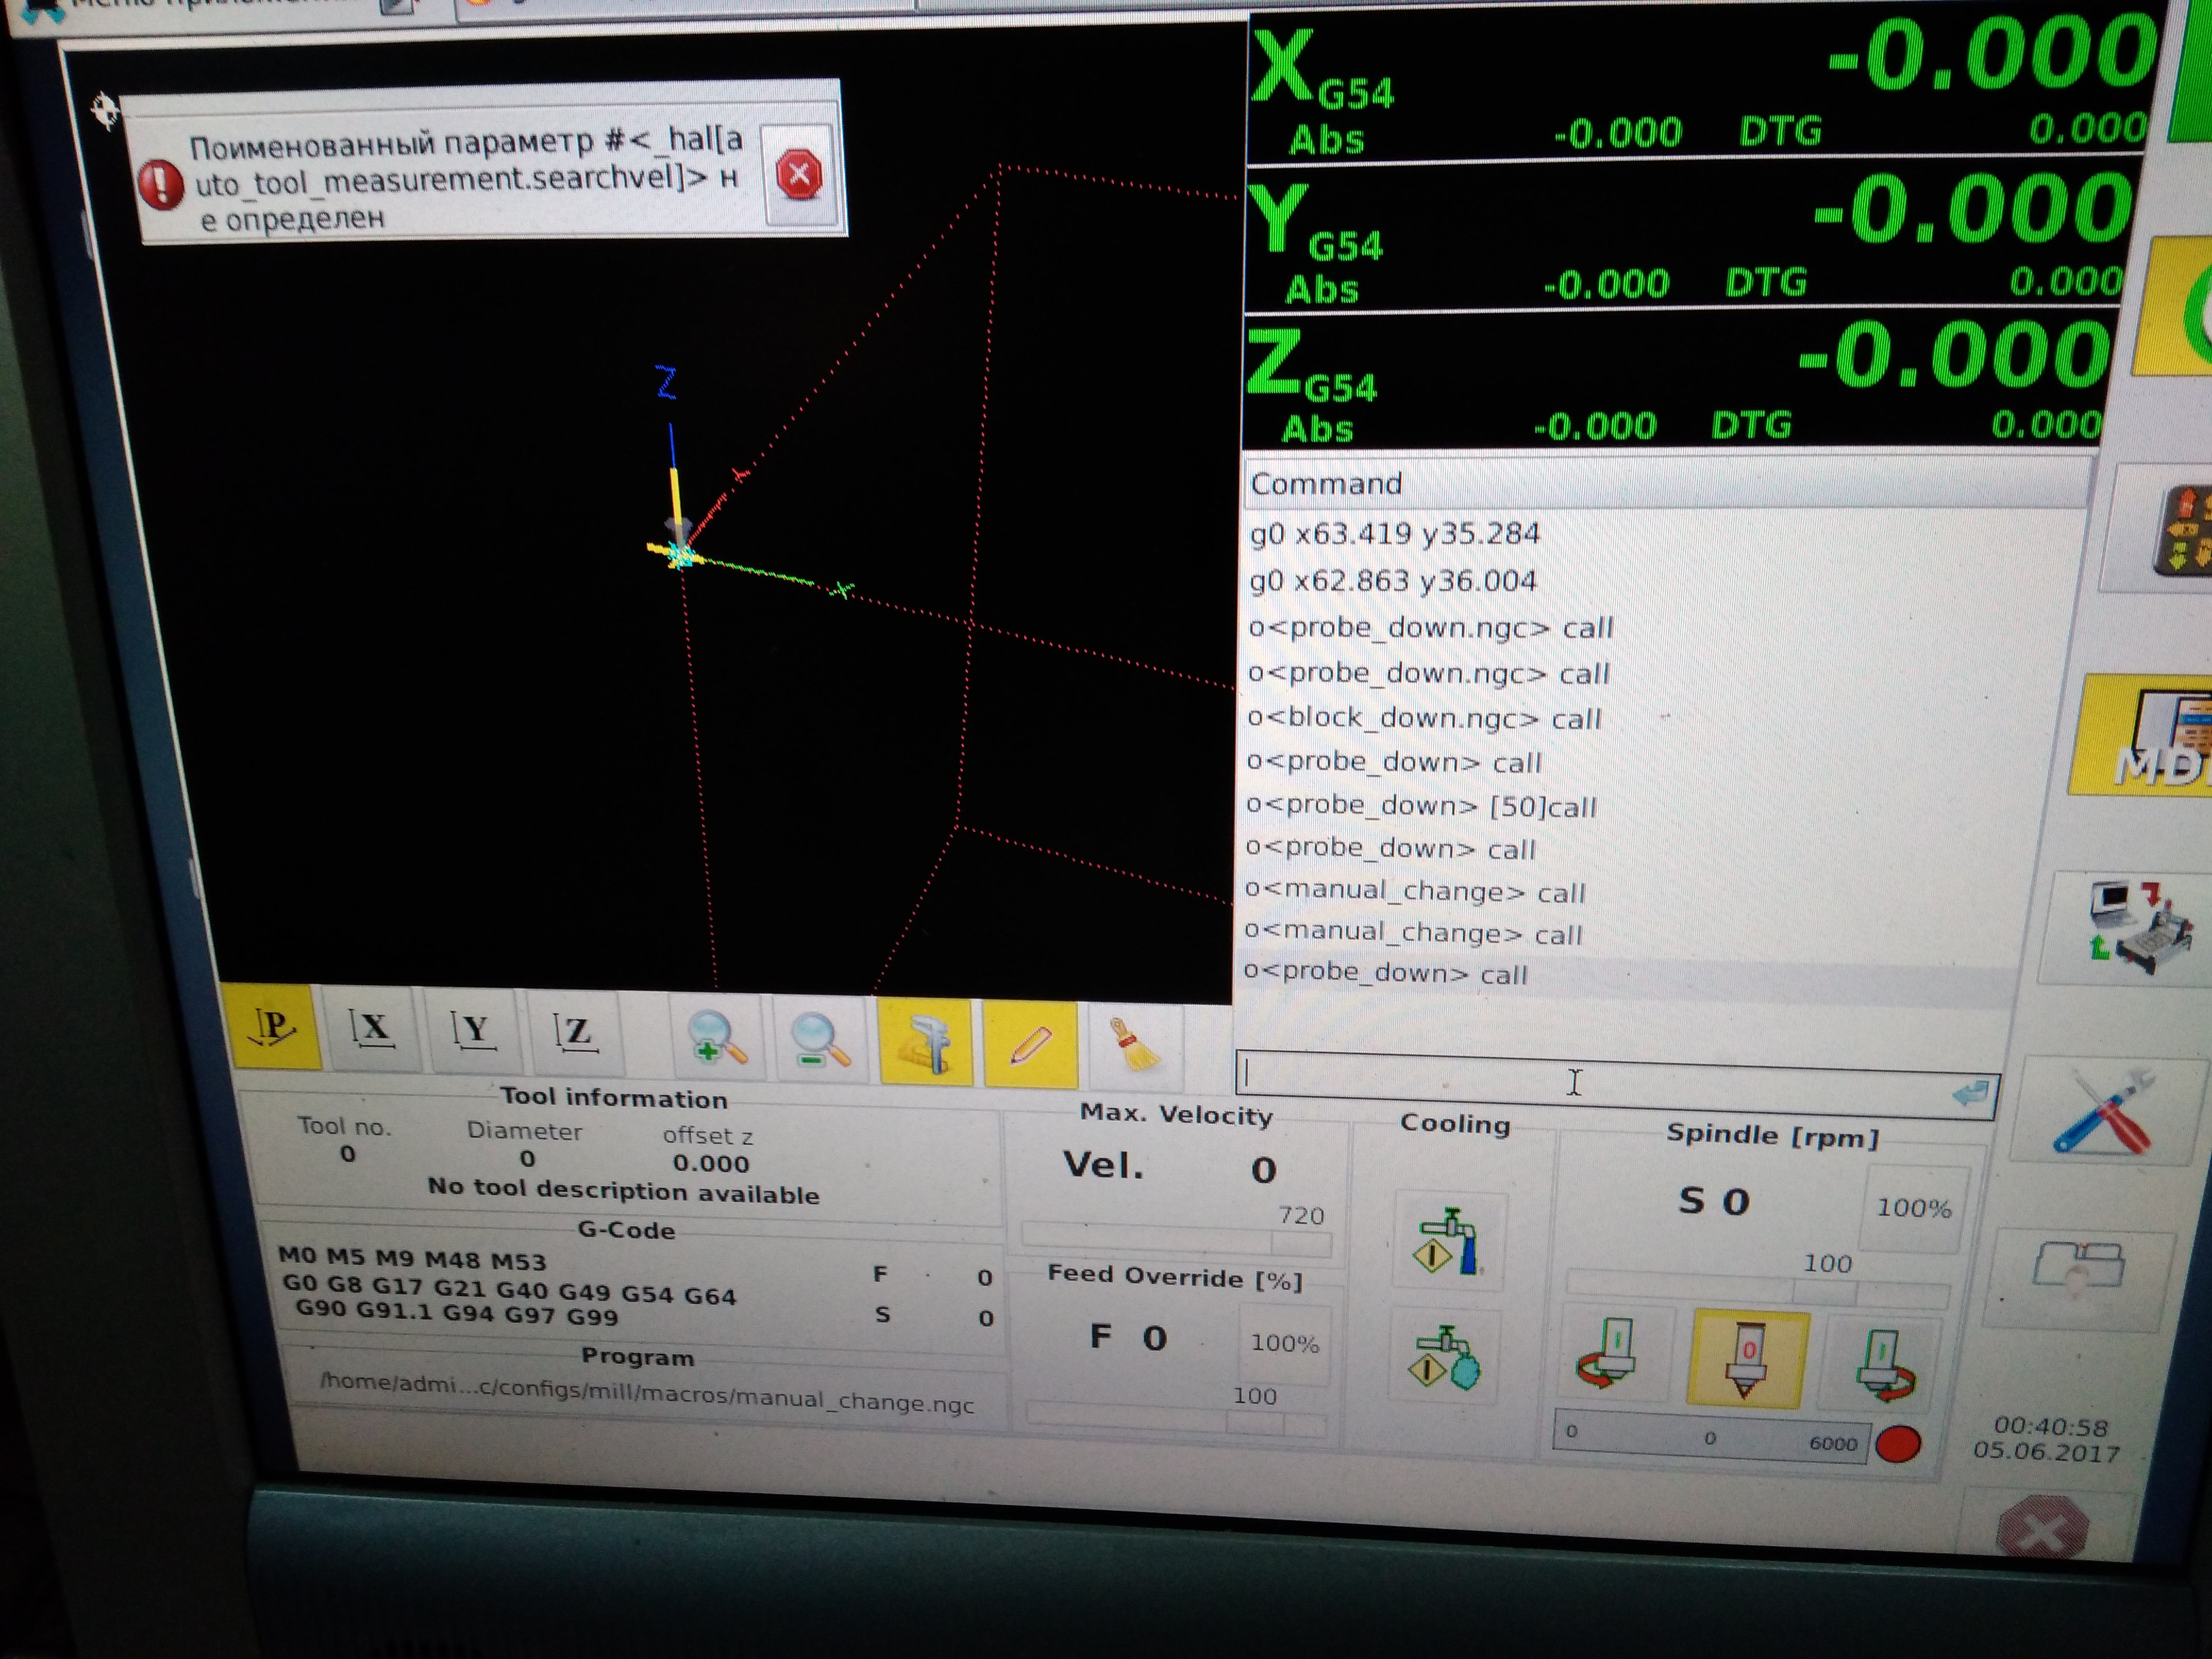Reset feed override 100% button
2212x1659 pixels.
(x=1284, y=1343)
